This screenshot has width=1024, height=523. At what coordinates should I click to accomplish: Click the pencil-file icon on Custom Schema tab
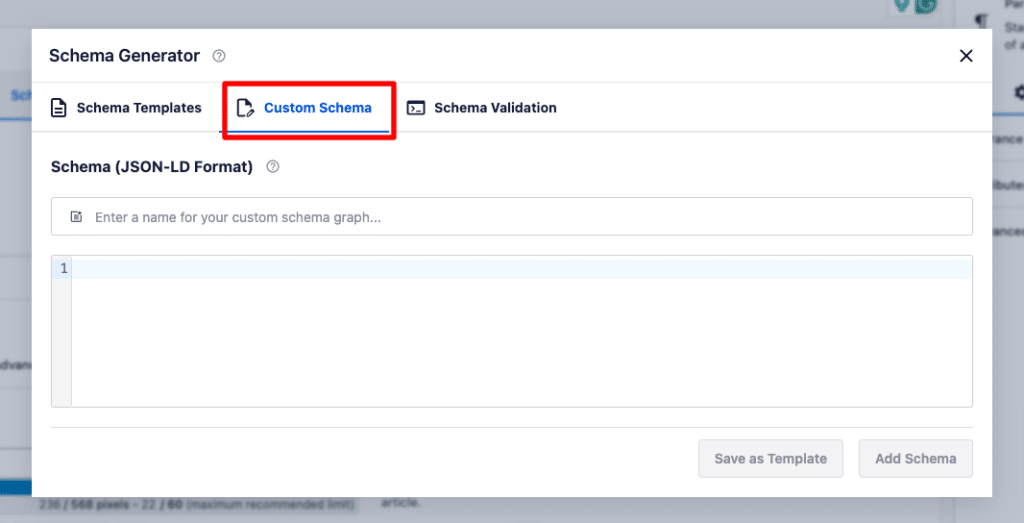coord(245,108)
